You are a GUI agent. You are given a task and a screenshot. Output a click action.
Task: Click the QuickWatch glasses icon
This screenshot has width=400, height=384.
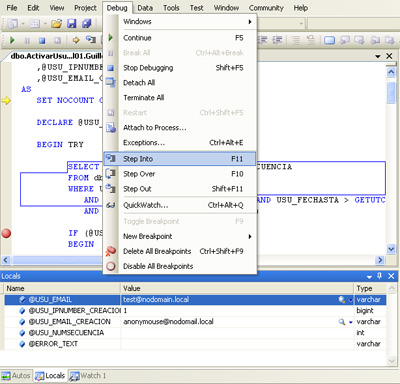[x=111, y=205]
